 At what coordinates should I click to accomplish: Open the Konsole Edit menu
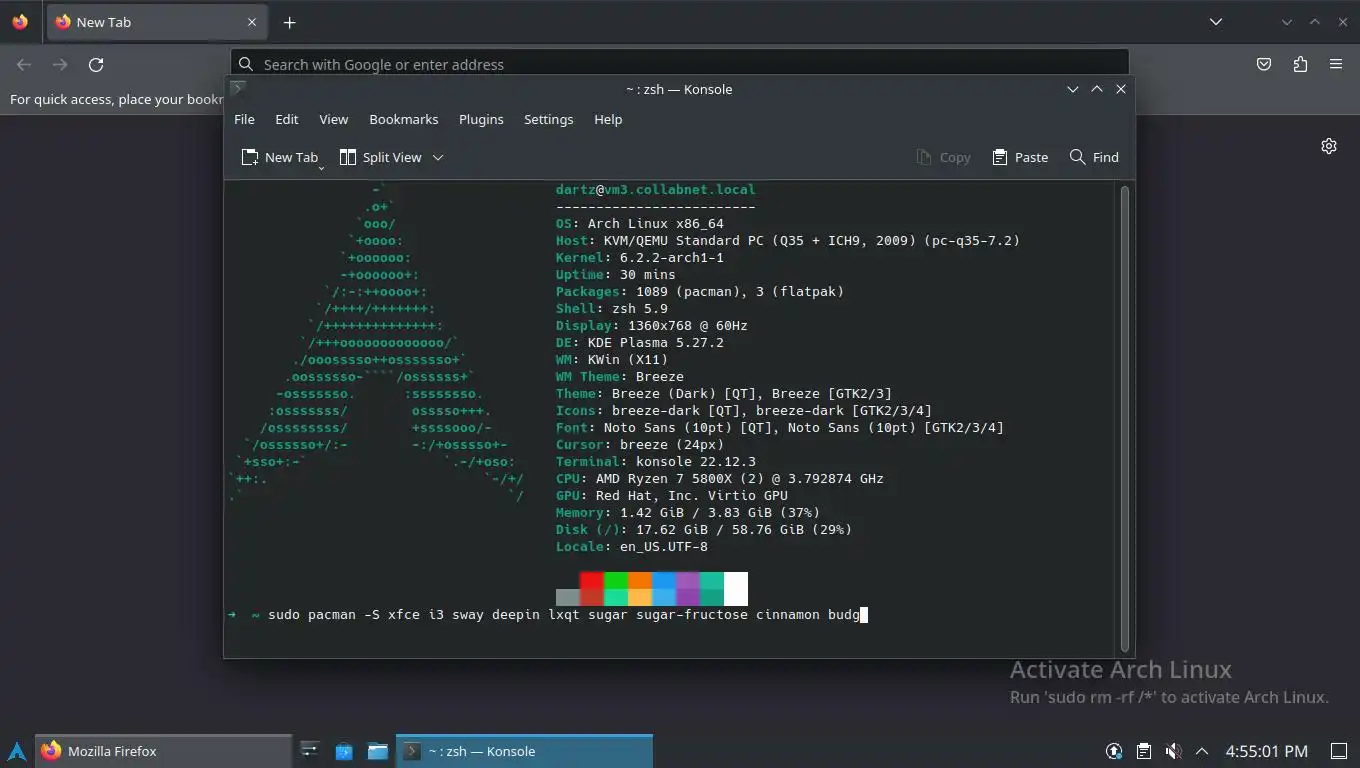pyautogui.click(x=287, y=119)
